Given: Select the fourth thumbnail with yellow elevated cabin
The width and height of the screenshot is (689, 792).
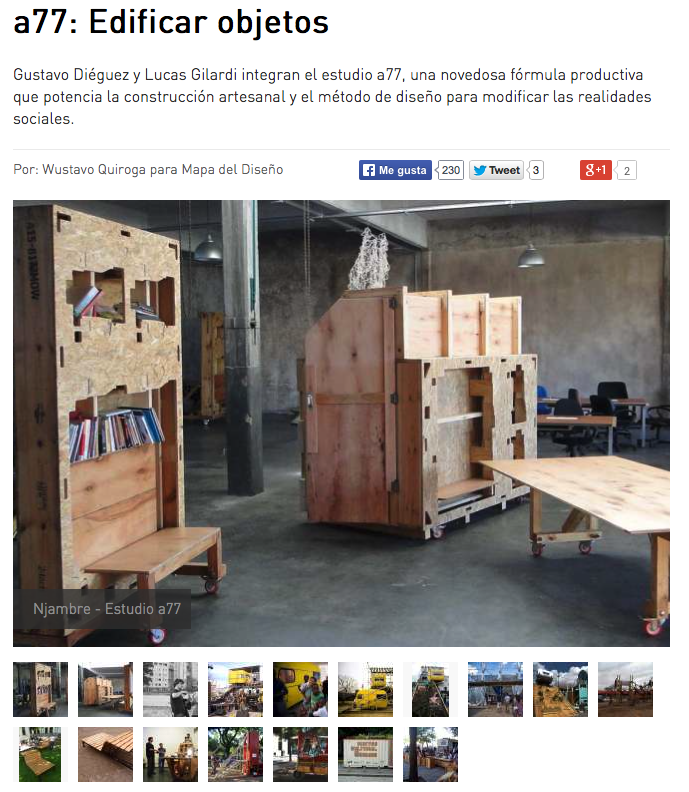Looking at the screenshot, I should 235,689.
